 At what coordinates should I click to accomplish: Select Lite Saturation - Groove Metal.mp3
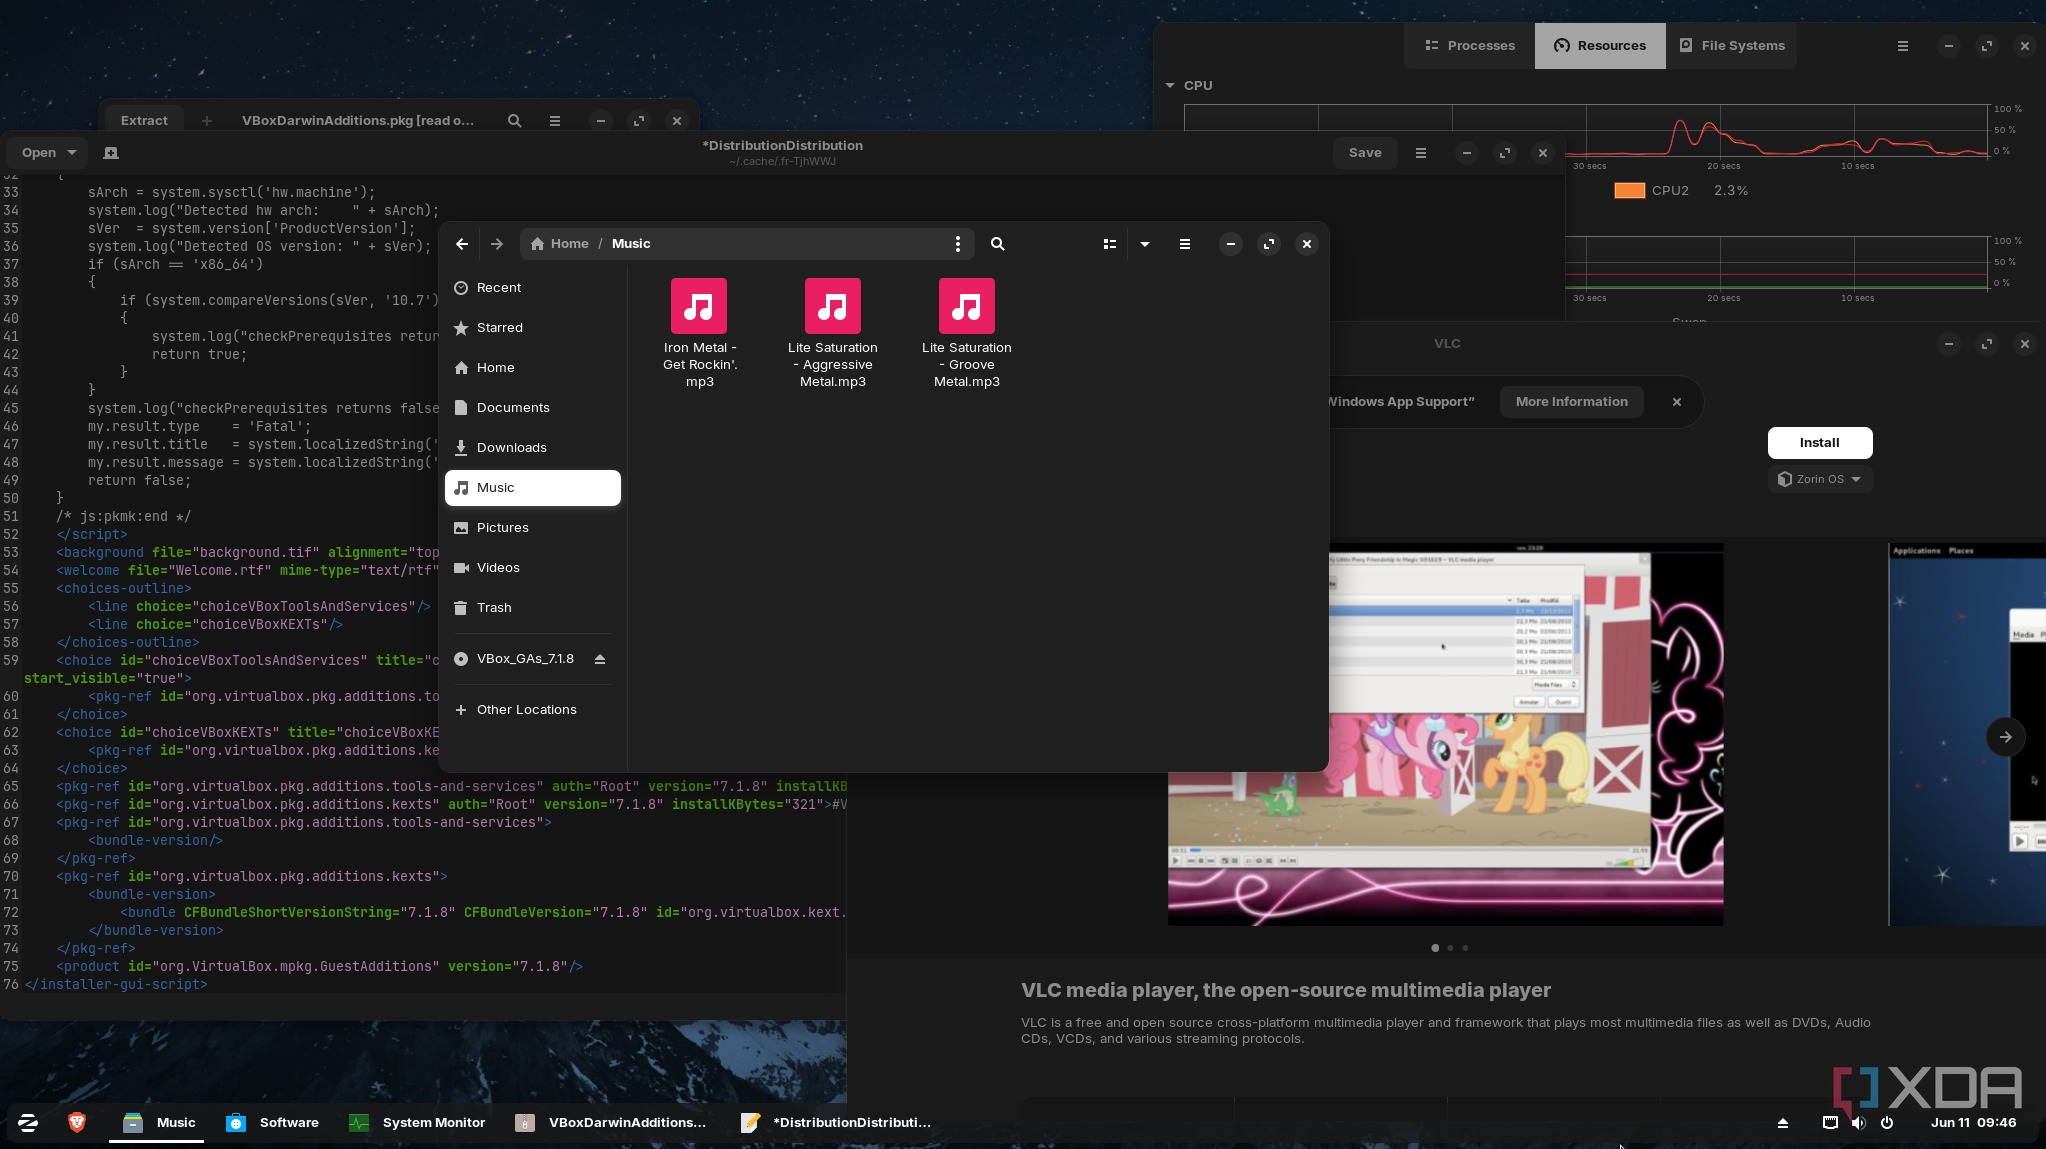coord(967,334)
